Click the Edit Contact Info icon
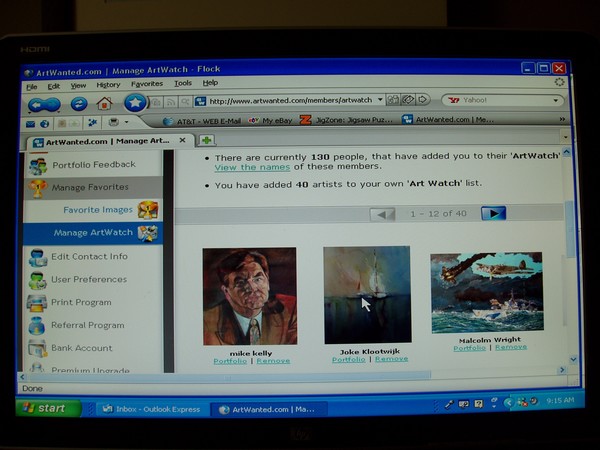The height and width of the screenshot is (450, 600). tap(38, 258)
